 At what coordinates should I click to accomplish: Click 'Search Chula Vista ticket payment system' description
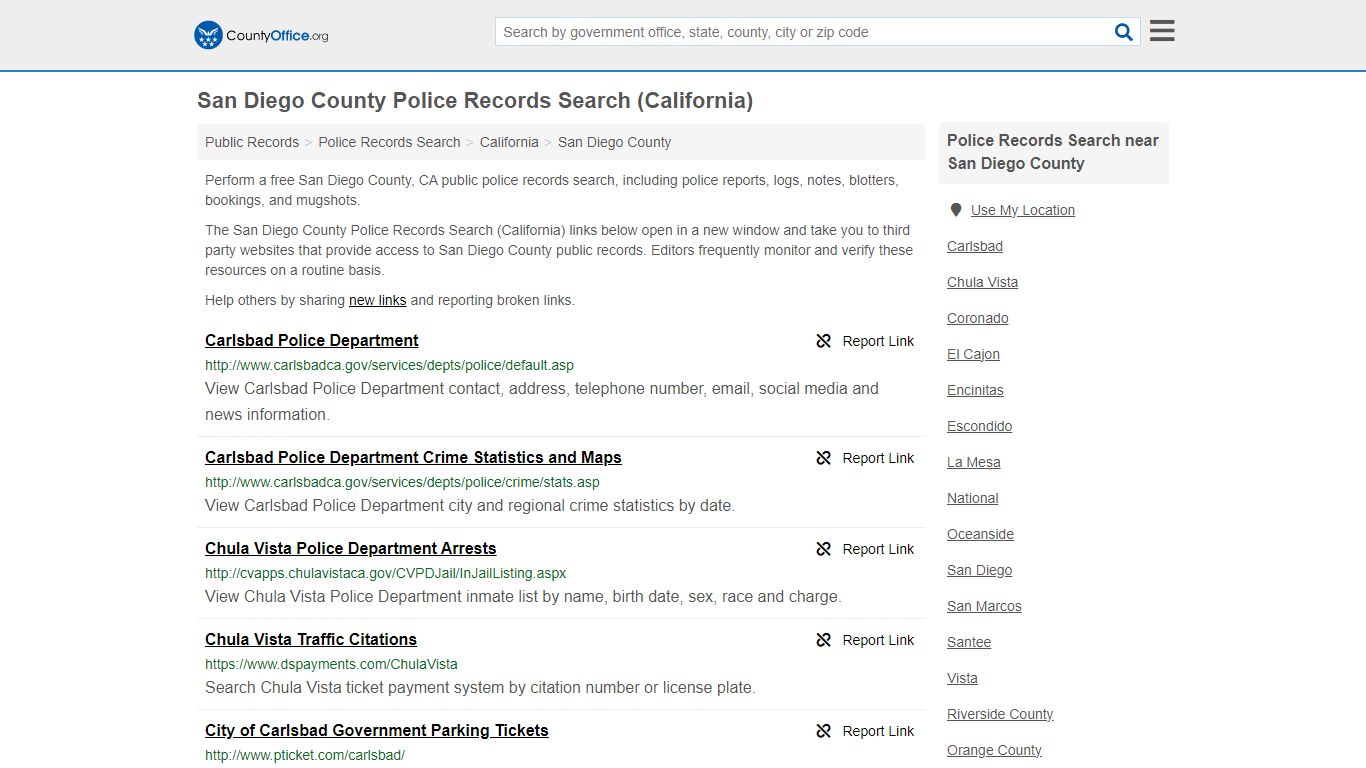click(480, 687)
